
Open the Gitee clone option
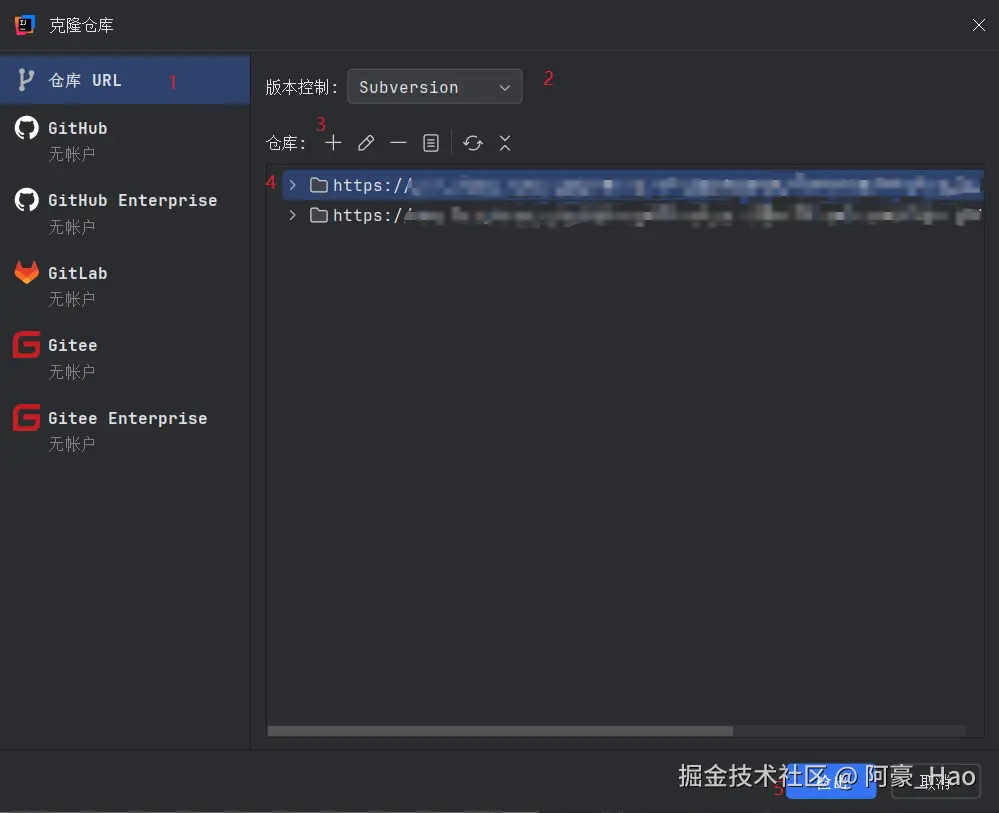pyautogui.click(x=125, y=358)
